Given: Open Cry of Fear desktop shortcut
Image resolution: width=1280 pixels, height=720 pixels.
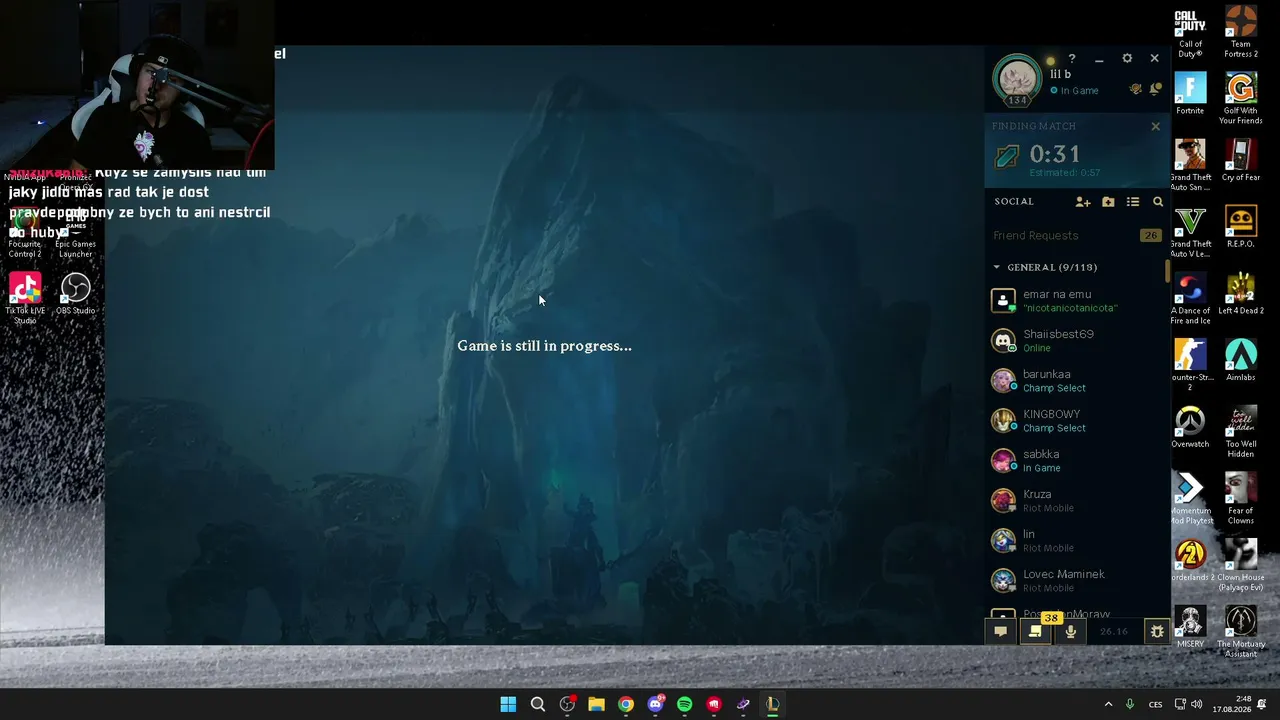Looking at the screenshot, I should tap(1240, 160).
